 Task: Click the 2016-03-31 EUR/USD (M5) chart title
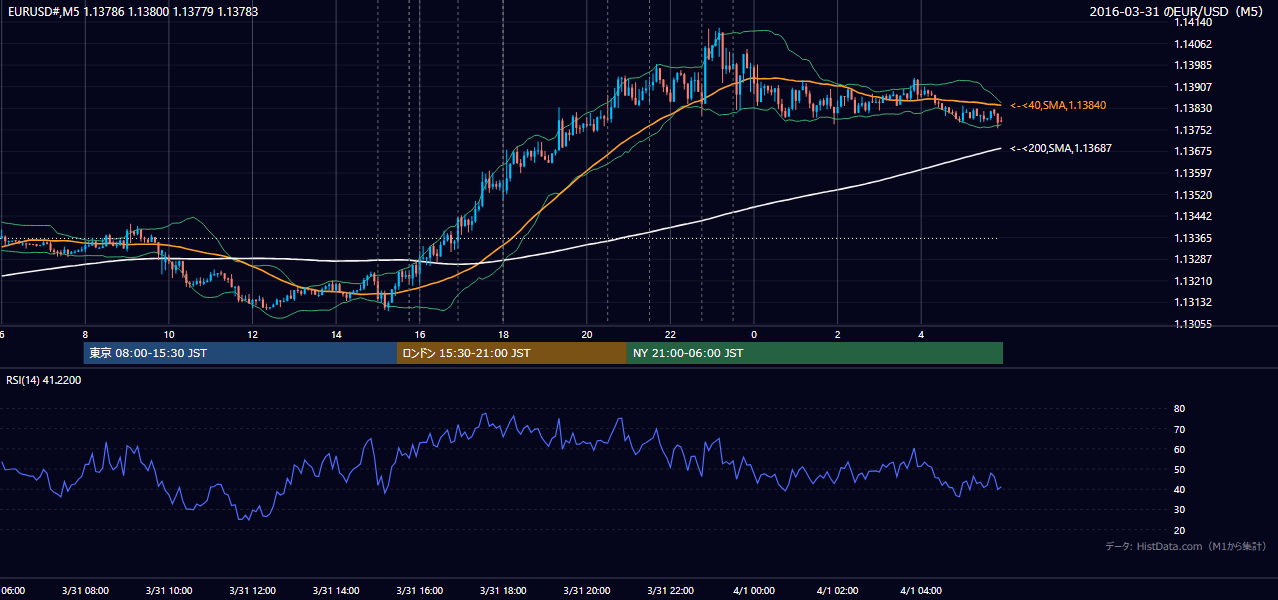(x=1177, y=11)
